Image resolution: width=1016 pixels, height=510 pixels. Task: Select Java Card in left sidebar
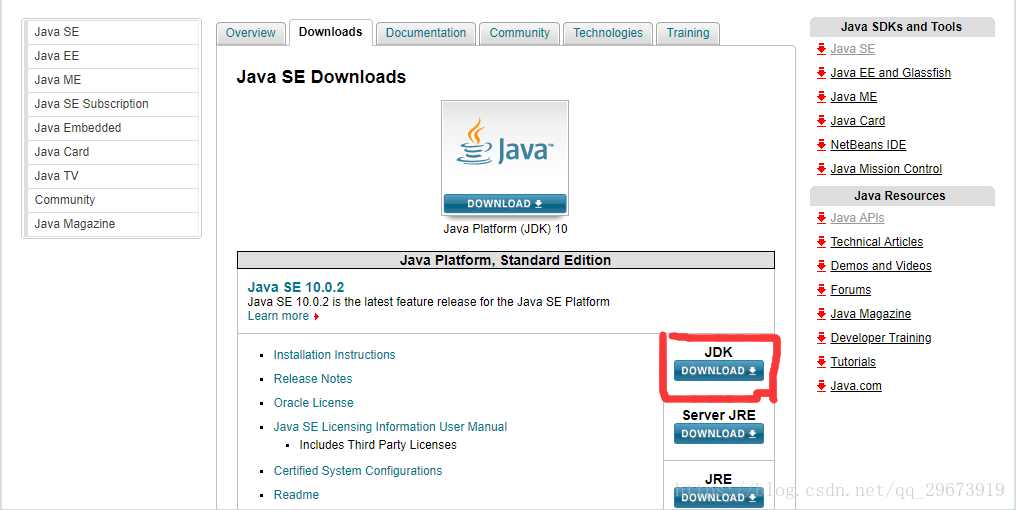pyautogui.click(x=111, y=152)
